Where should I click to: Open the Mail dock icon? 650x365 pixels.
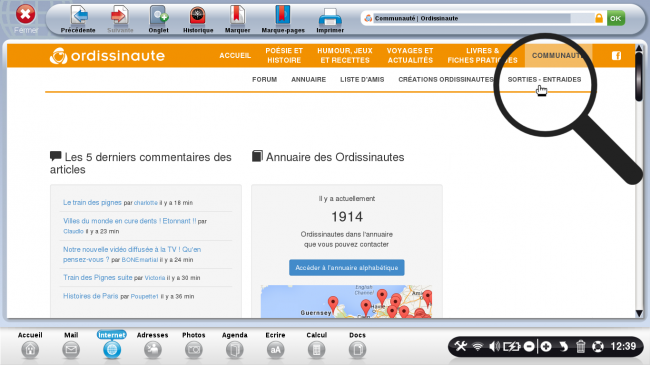tap(71, 350)
